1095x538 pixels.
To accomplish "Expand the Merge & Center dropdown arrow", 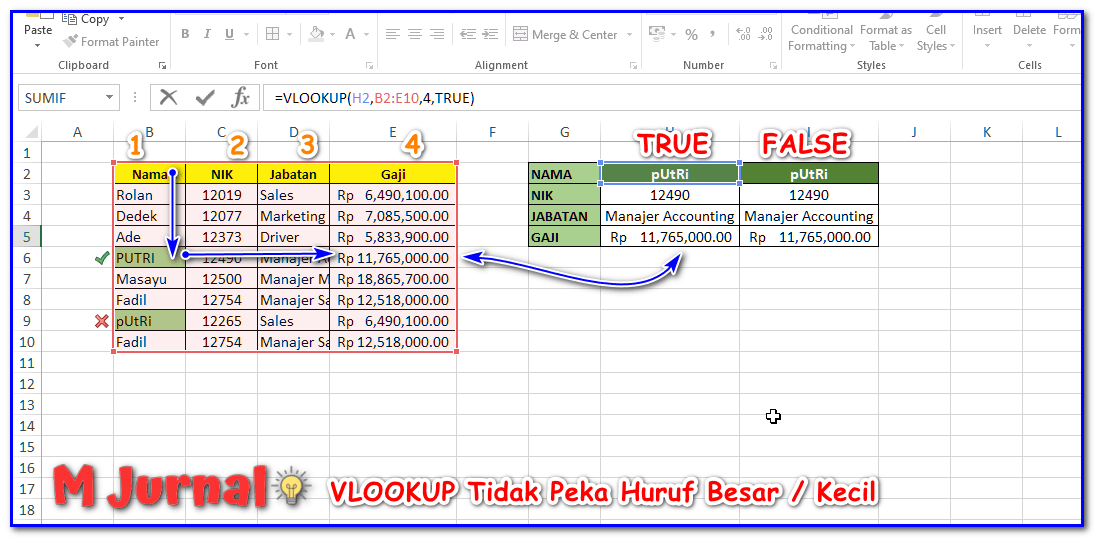I will tap(630, 35).
